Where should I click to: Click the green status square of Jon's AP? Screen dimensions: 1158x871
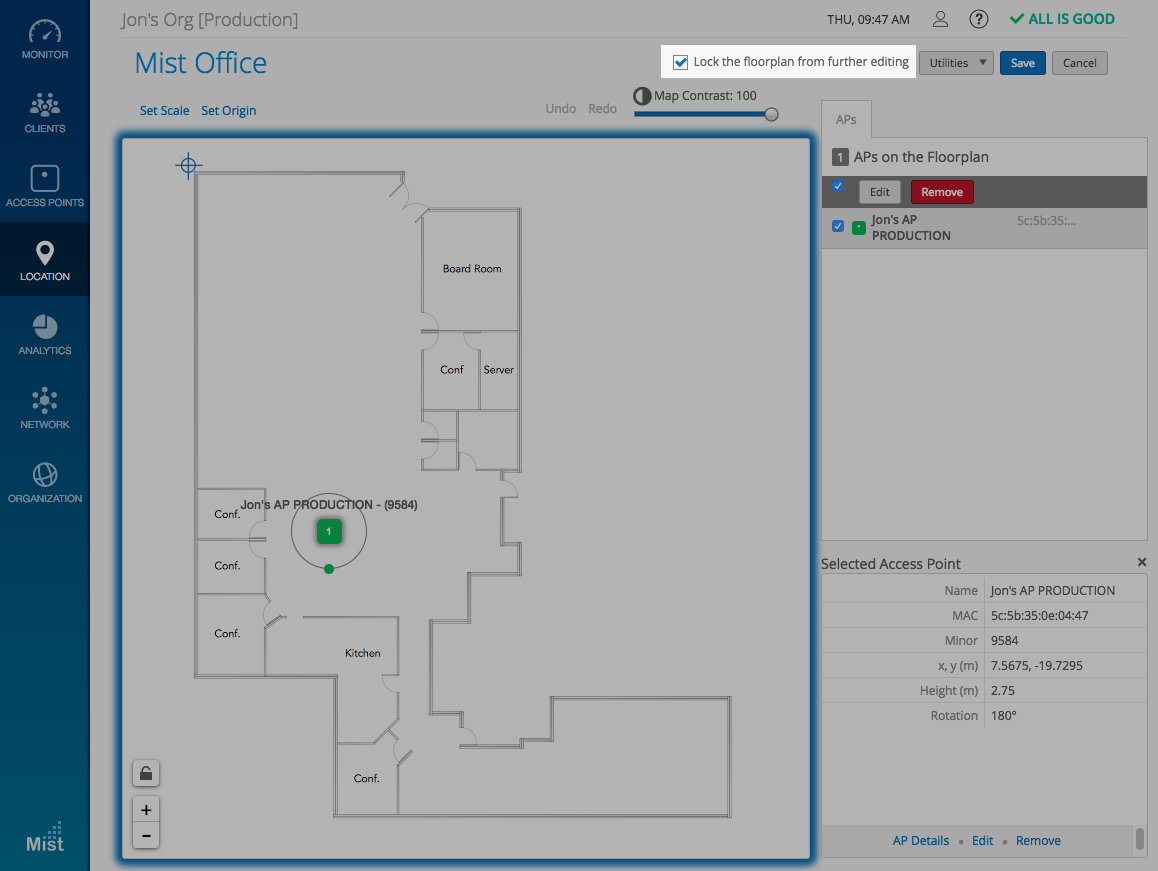pos(859,228)
